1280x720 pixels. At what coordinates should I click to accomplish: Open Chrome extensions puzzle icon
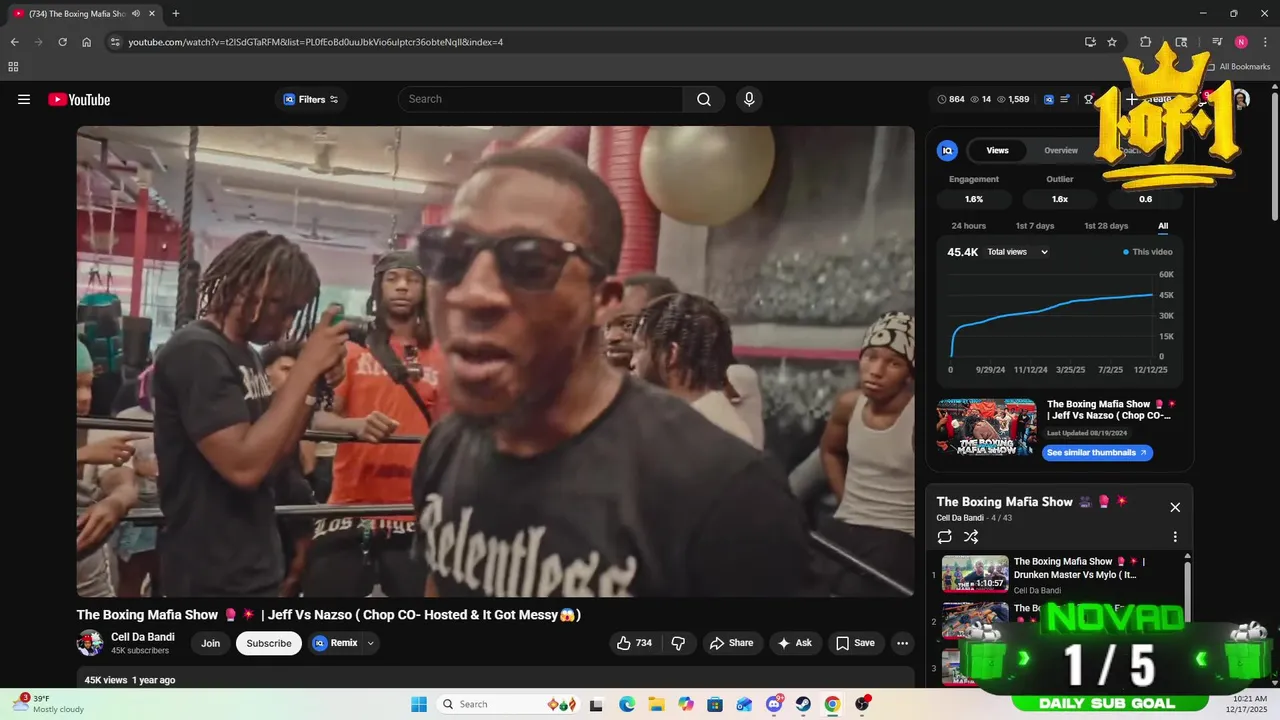[x=1146, y=42]
